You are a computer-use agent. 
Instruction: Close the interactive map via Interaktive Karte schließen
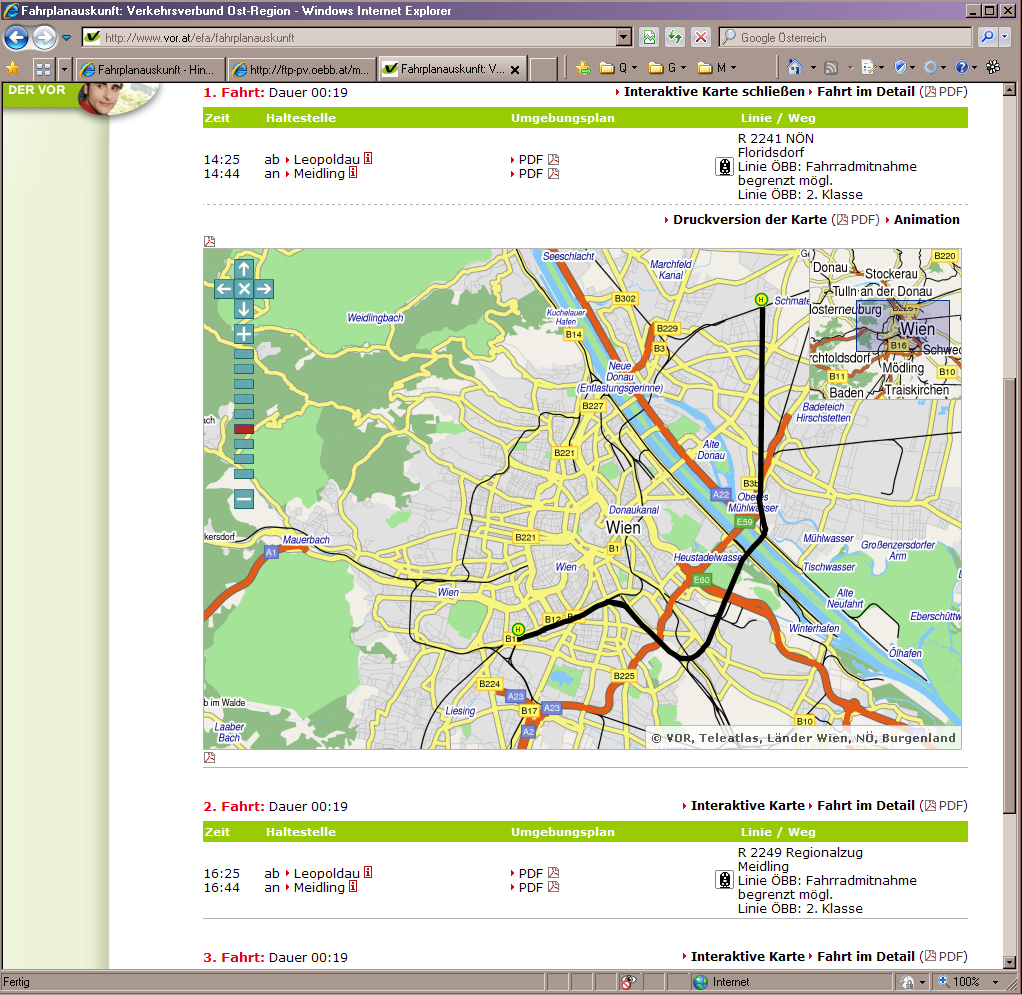pos(713,92)
